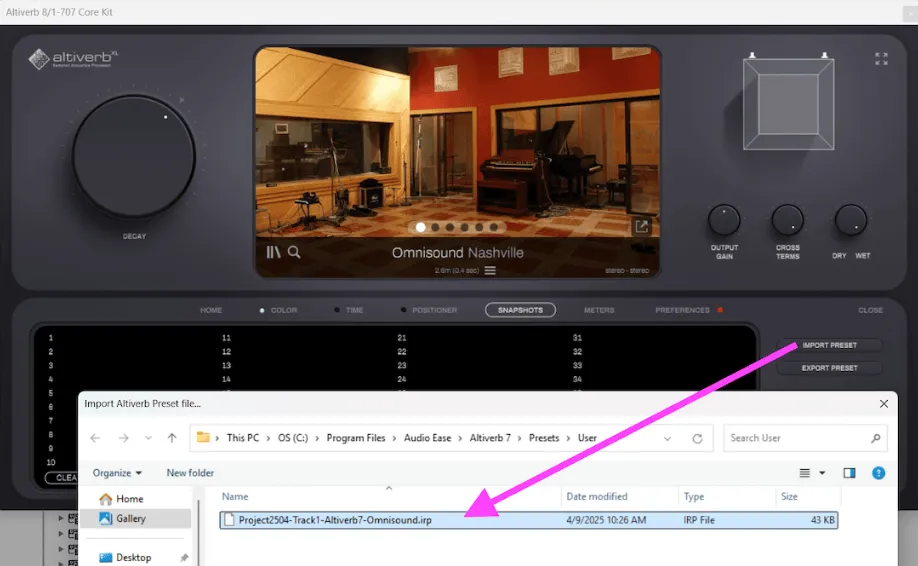Select snapshot slot 32
The height and width of the screenshot is (566, 918).
(x=577, y=352)
